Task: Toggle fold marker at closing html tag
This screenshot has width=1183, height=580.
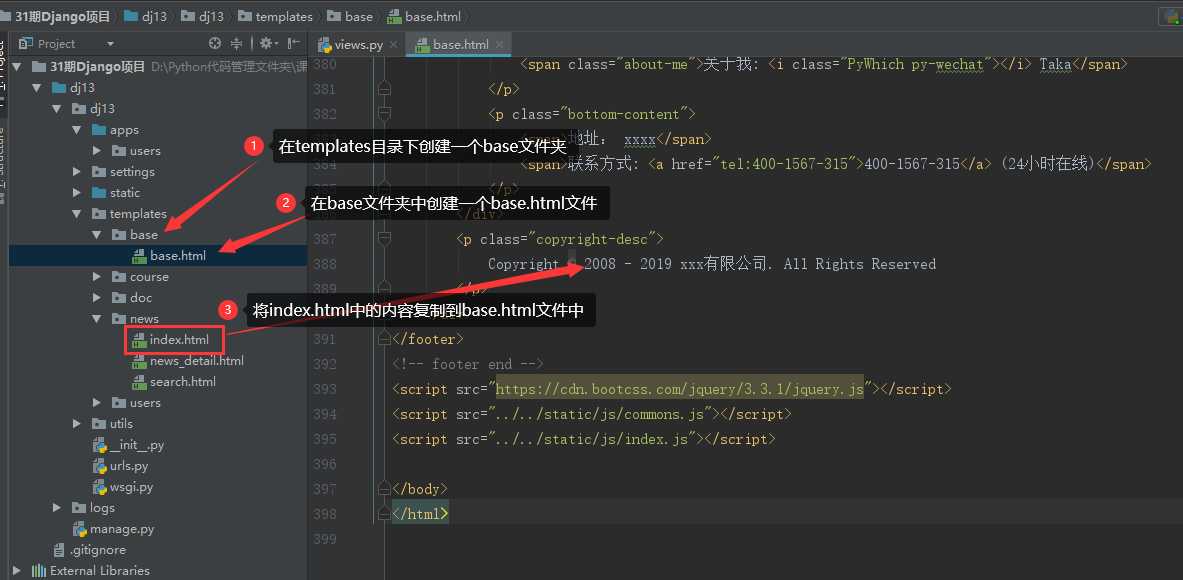Action: click(x=384, y=514)
